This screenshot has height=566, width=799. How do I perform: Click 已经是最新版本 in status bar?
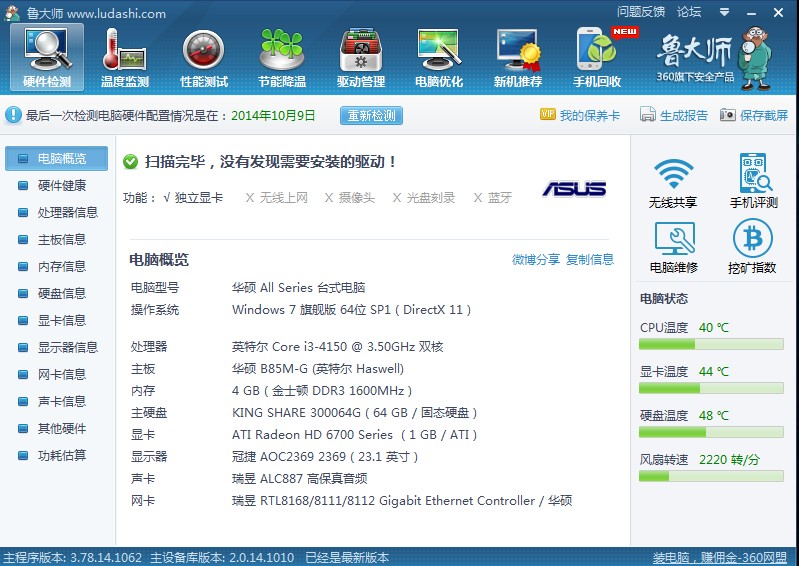347,558
